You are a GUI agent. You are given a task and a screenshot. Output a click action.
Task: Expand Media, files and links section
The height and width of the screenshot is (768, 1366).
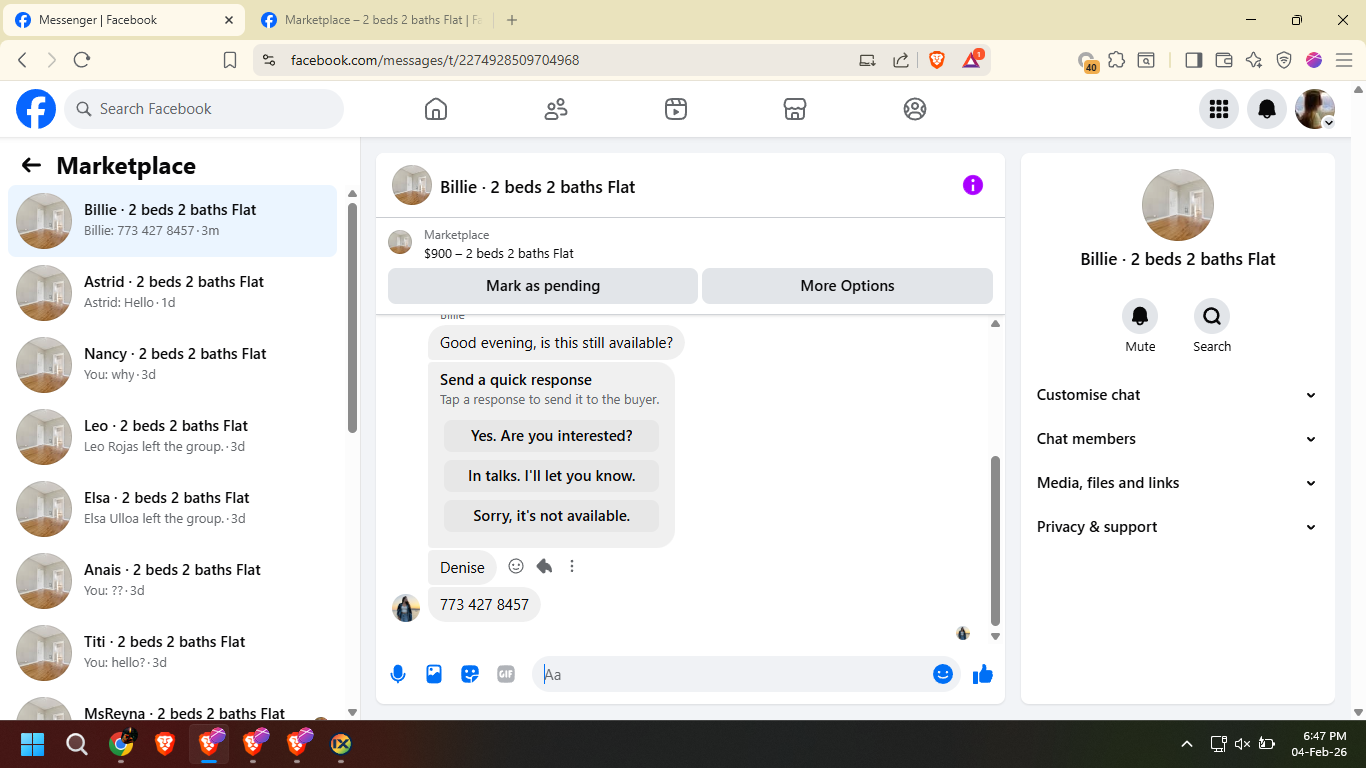[x=1177, y=483]
